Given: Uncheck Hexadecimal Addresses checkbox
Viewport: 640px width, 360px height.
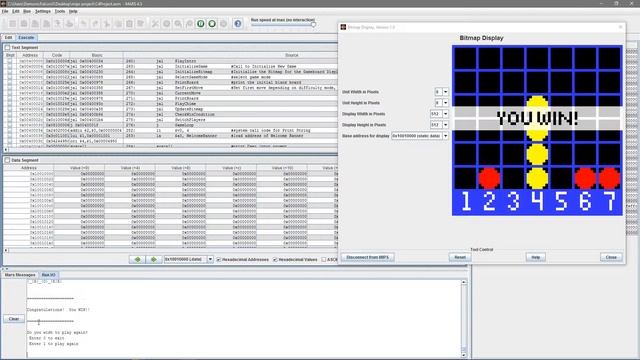Looking at the screenshot, I should click(x=219, y=260).
